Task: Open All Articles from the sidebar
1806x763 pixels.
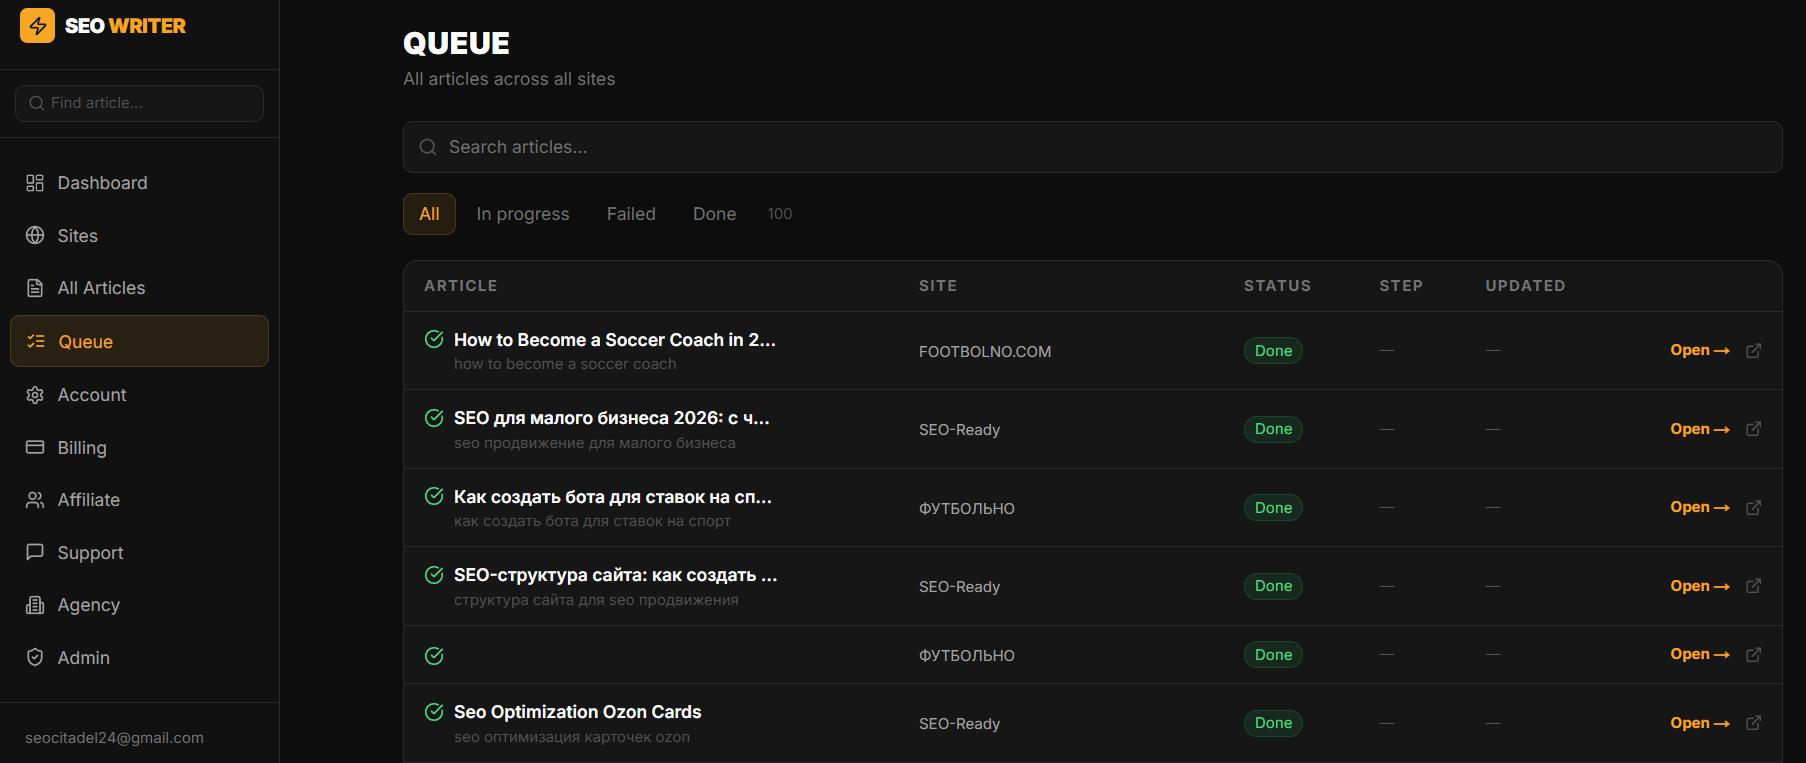Action: tap(139, 288)
